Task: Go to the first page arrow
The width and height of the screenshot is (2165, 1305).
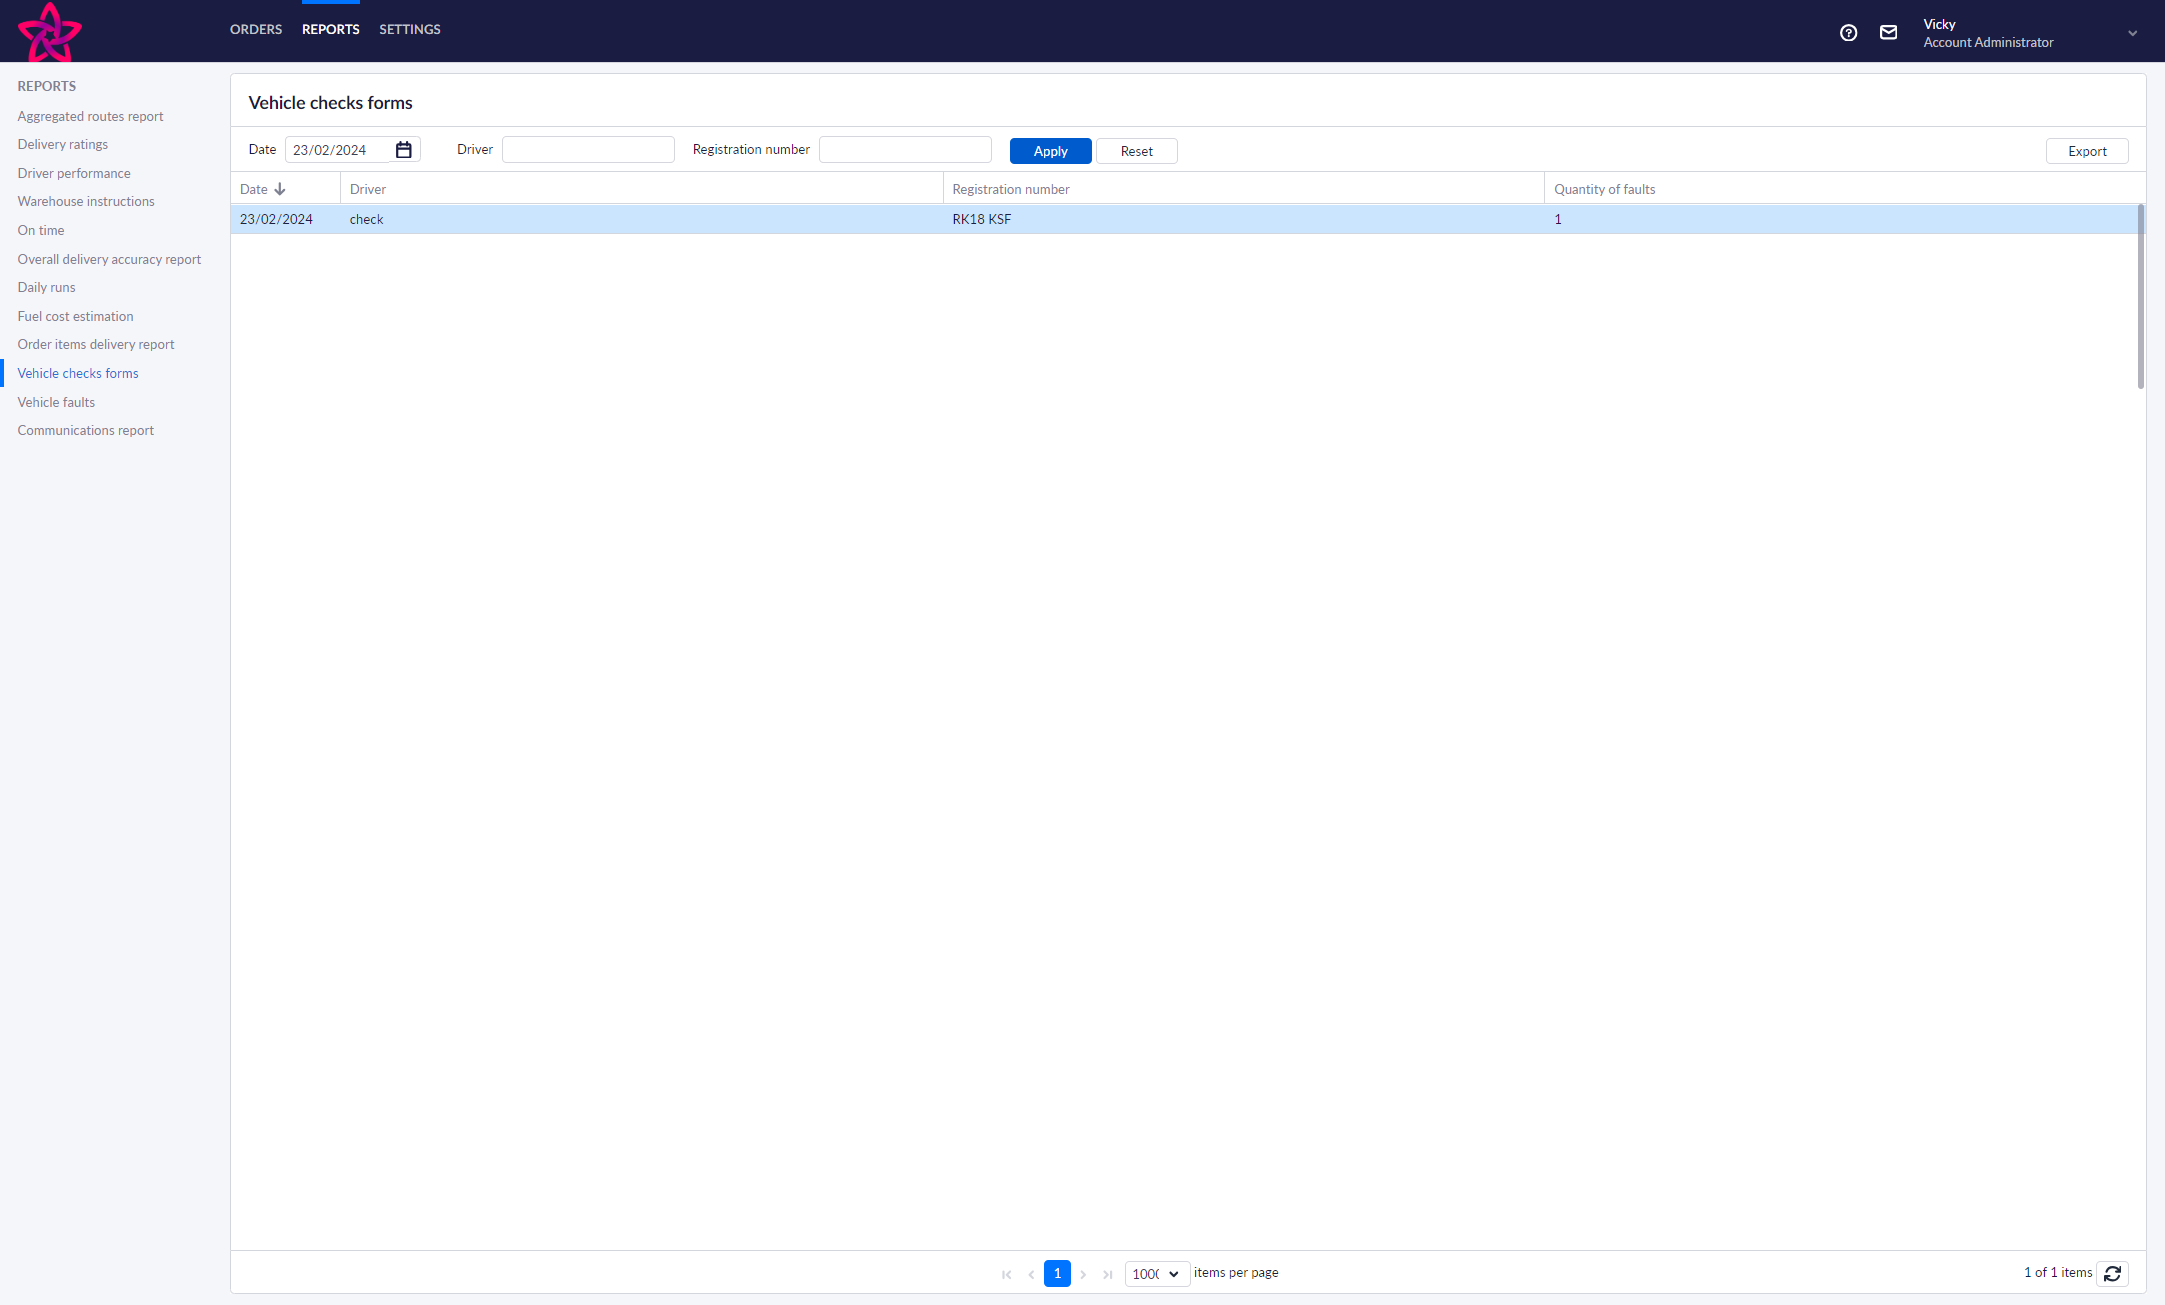Action: click(x=1006, y=1274)
